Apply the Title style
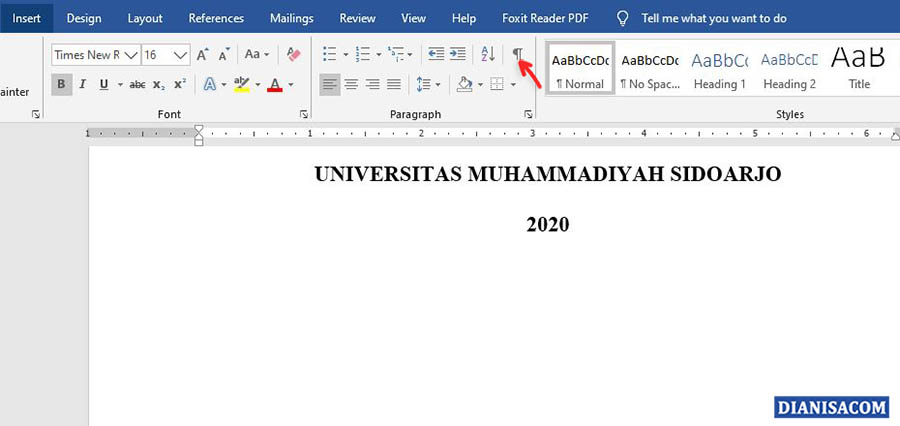This screenshot has height=426, width=900. click(x=859, y=69)
